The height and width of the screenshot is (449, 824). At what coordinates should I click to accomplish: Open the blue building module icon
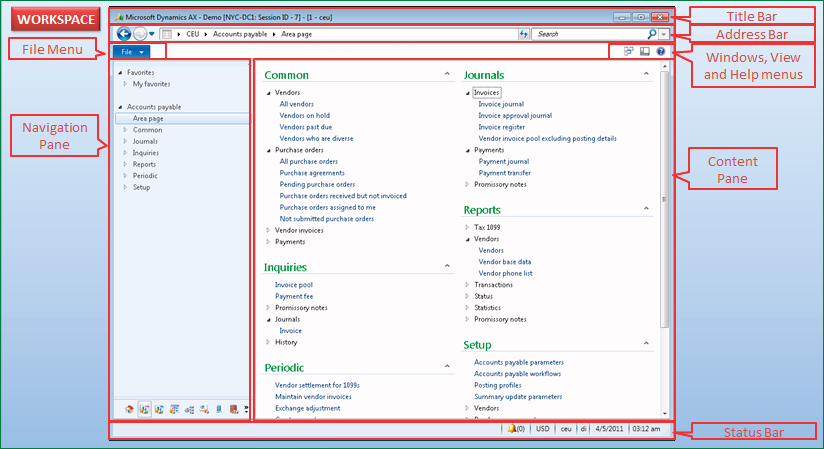[x=219, y=409]
